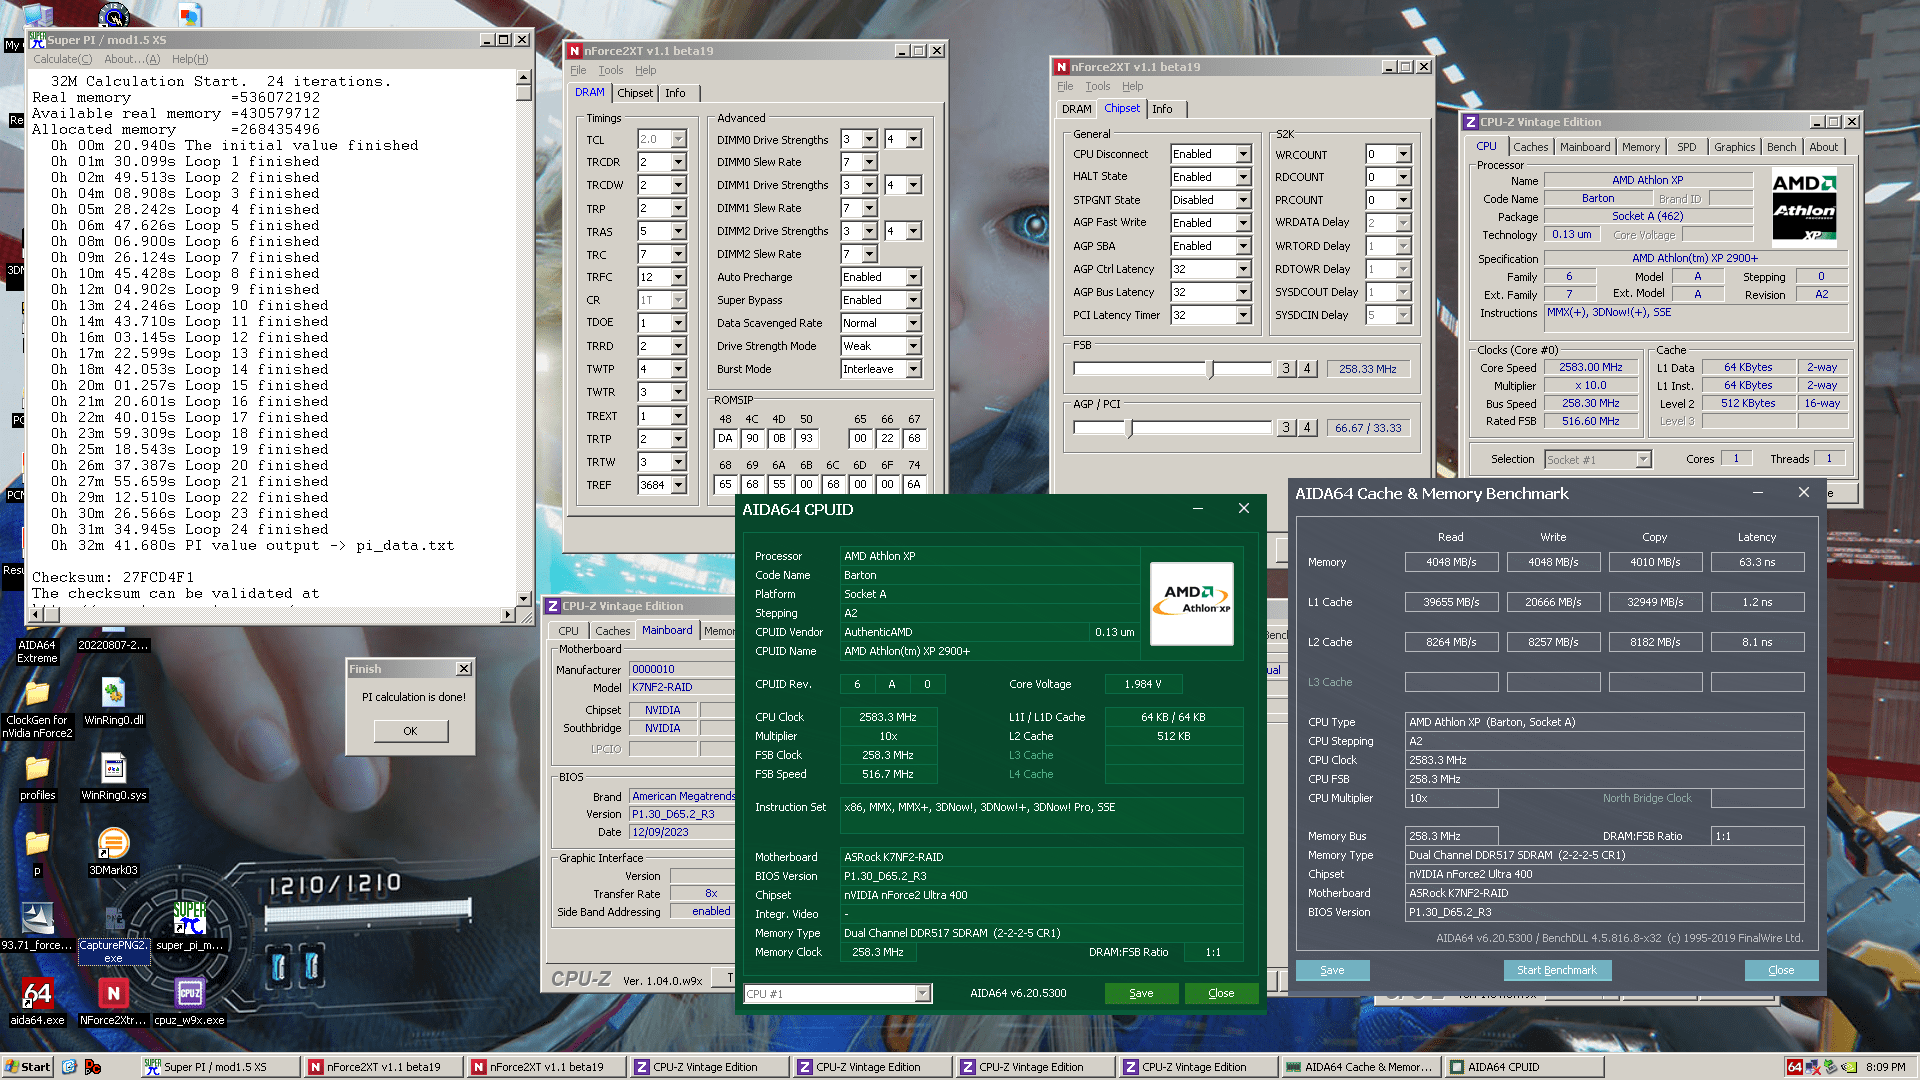
Task: Switch to DRAM tab in nForce2XT Chipset window
Action: pos(1076,109)
